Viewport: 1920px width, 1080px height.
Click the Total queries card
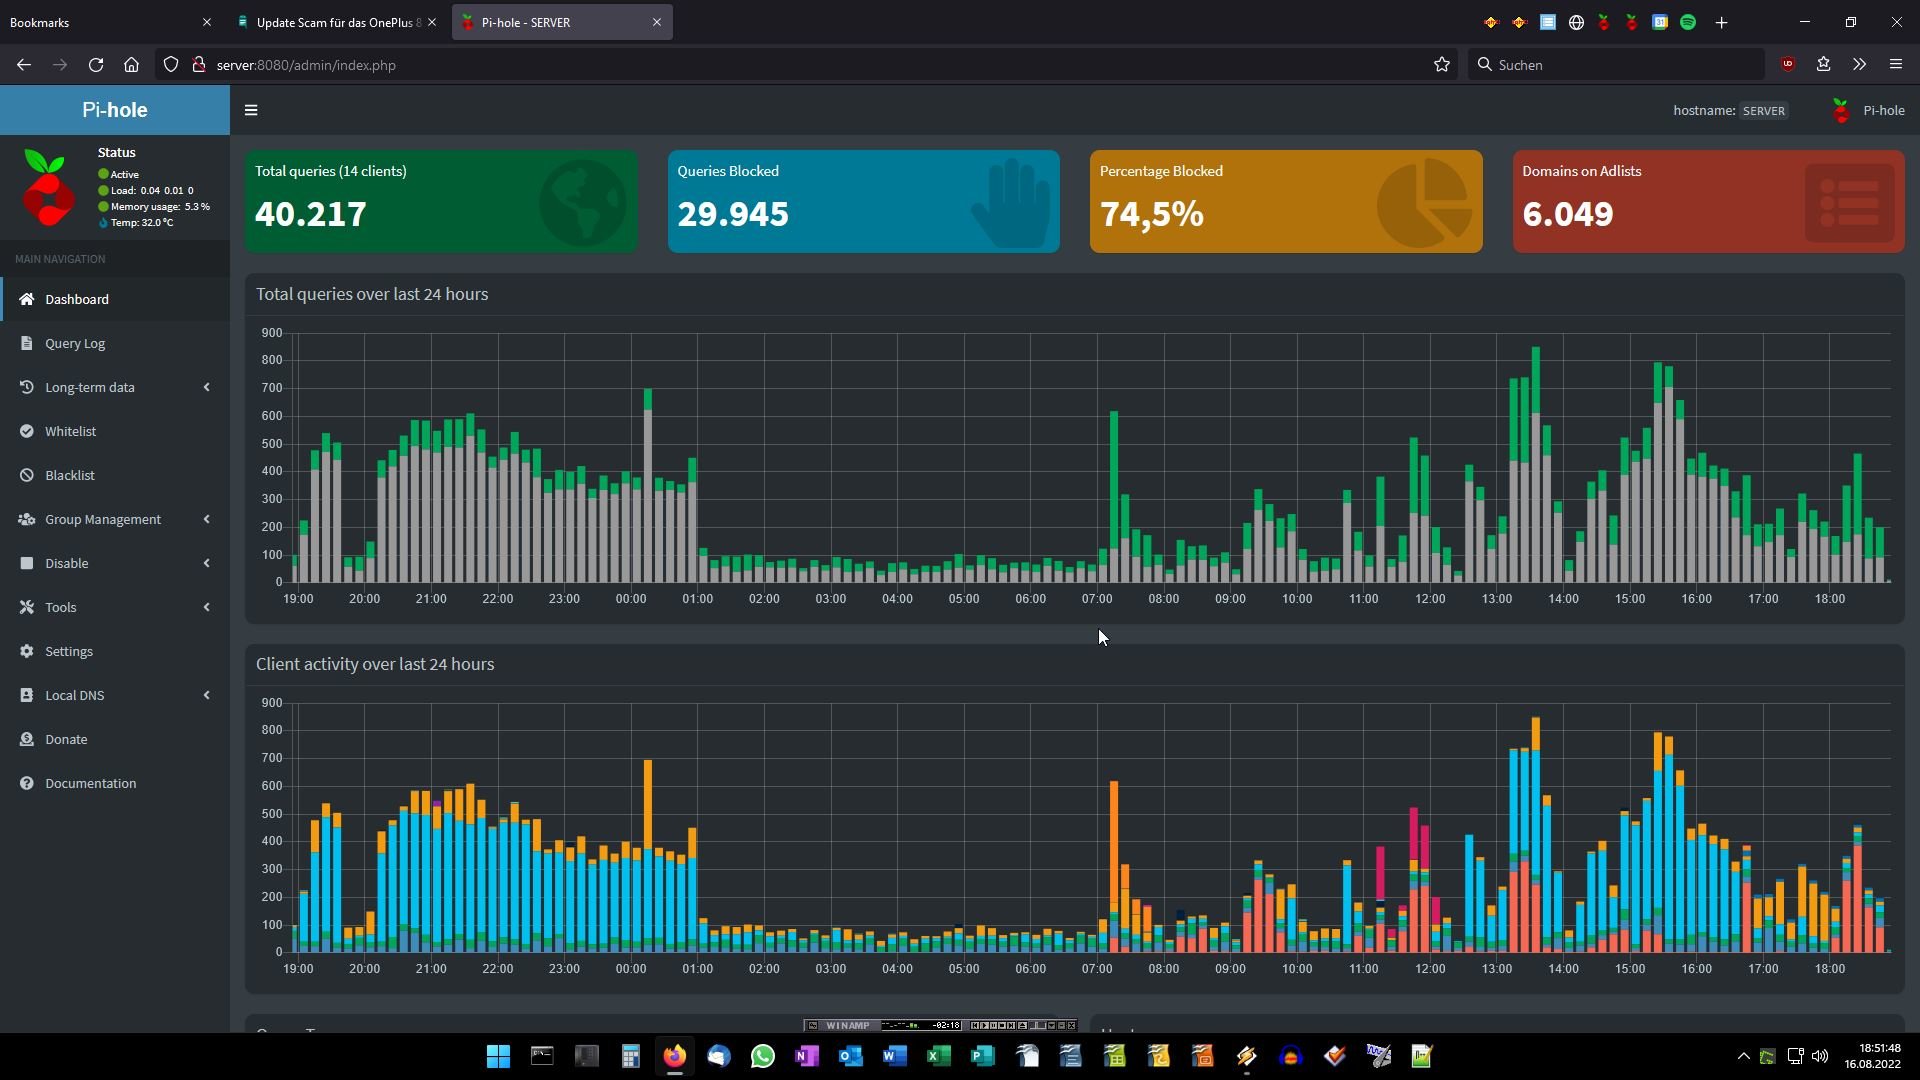(441, 201)
